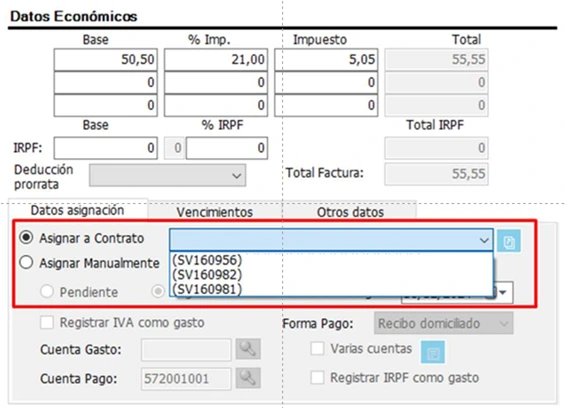Open the Deducción prorrata dropdown
Screen dimensions: 567x408
167,175
